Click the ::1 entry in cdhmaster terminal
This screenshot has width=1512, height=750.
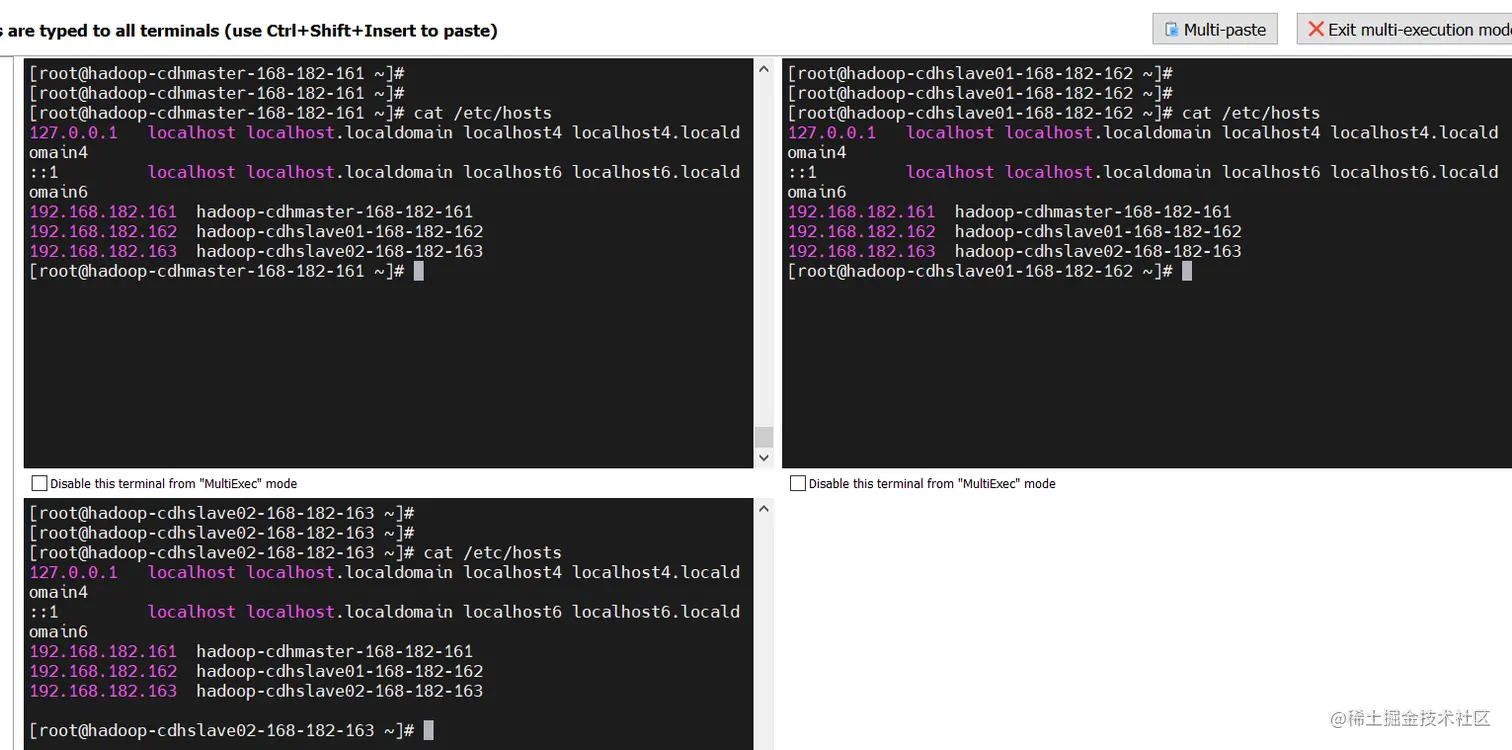(44, 172)
